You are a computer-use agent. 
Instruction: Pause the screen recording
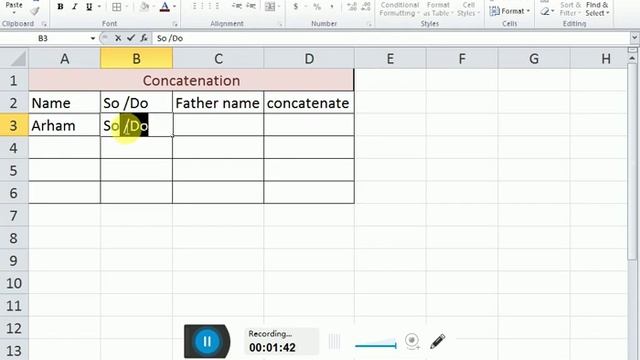207,341
